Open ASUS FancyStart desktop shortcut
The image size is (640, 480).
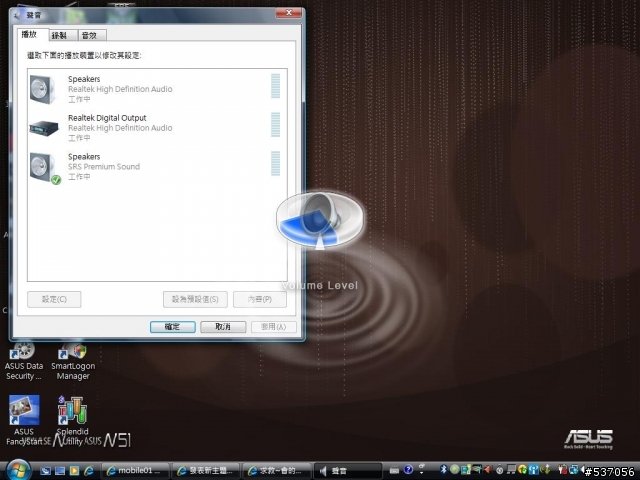(x=24, y=420)
